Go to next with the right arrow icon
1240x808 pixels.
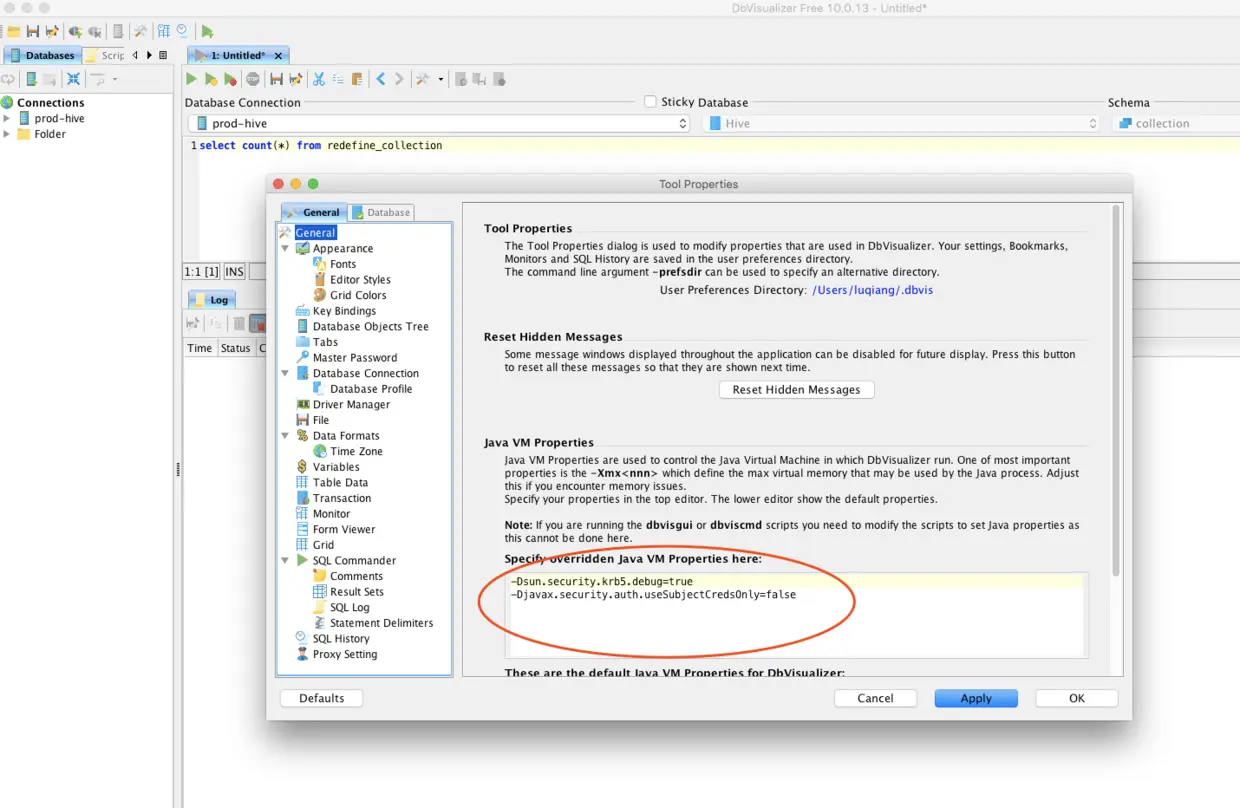tap(399, 79)
